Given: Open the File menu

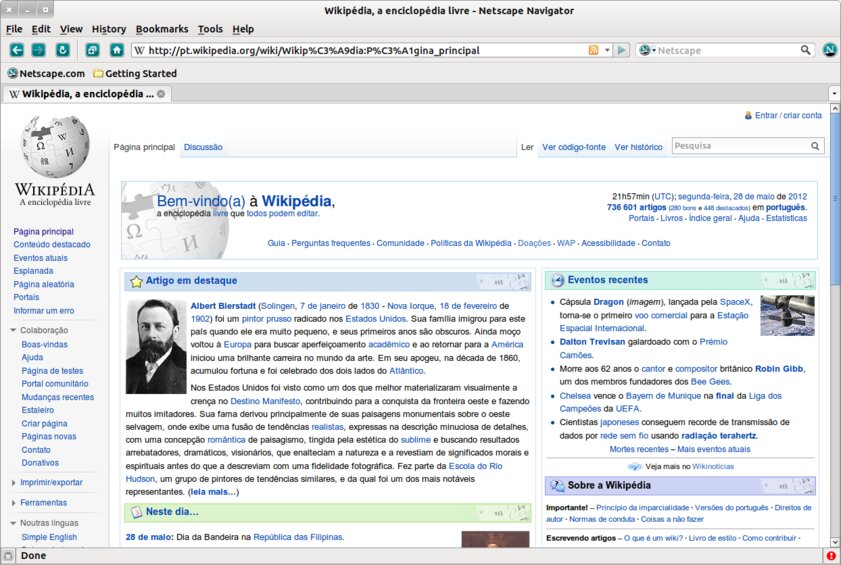Looking at the screenshot, I should click(x=14, y=29).
